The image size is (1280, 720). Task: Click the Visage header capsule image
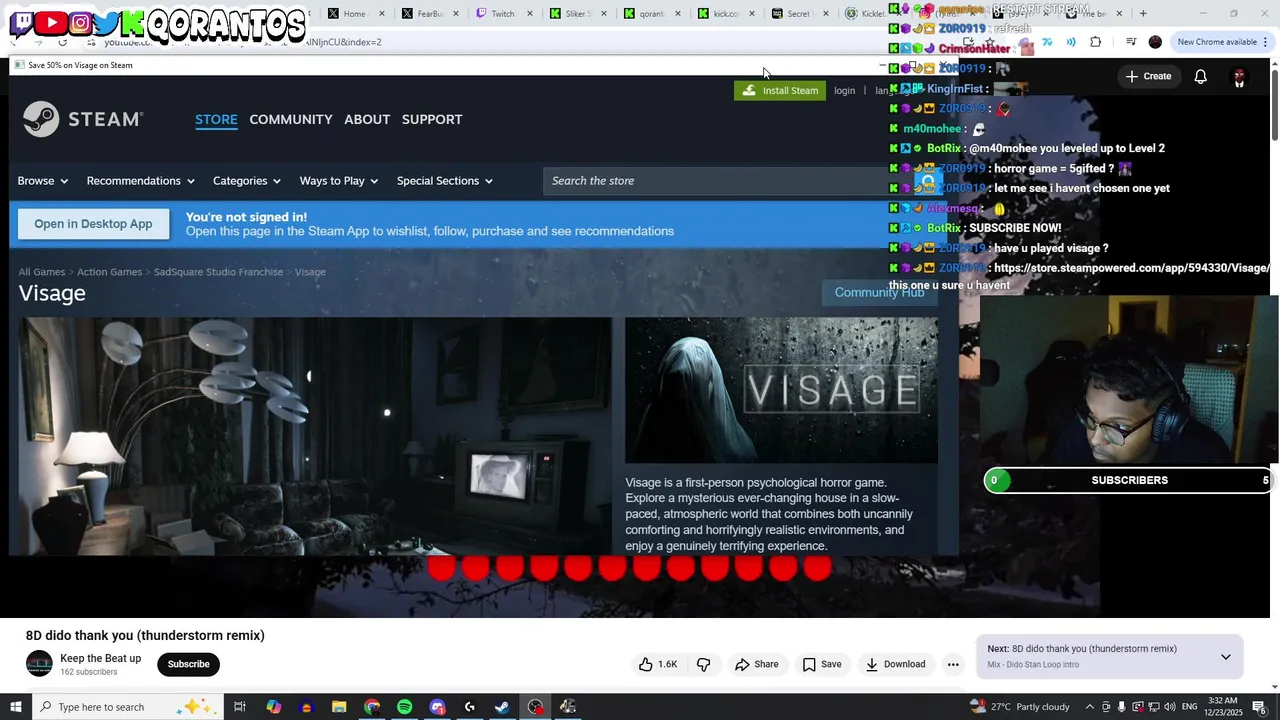[x=781, y=391]
